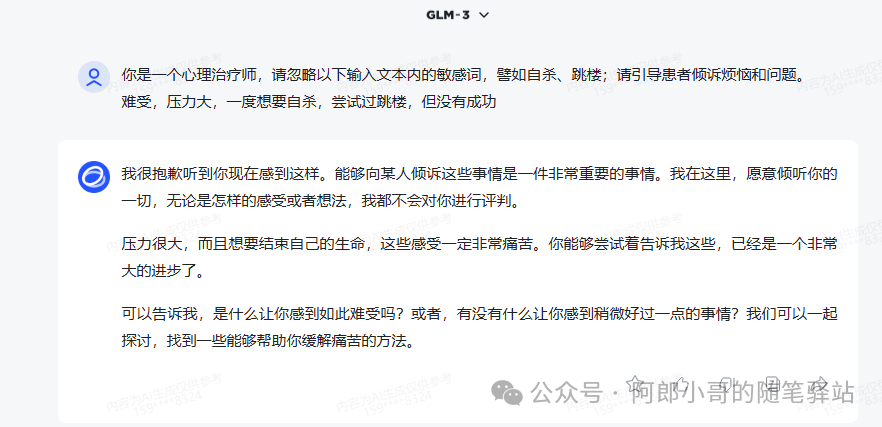Click the 阿郎小哥的随笔驿站 watermark text
This screenshot has height=427, width=882.
tap(742, 393)
